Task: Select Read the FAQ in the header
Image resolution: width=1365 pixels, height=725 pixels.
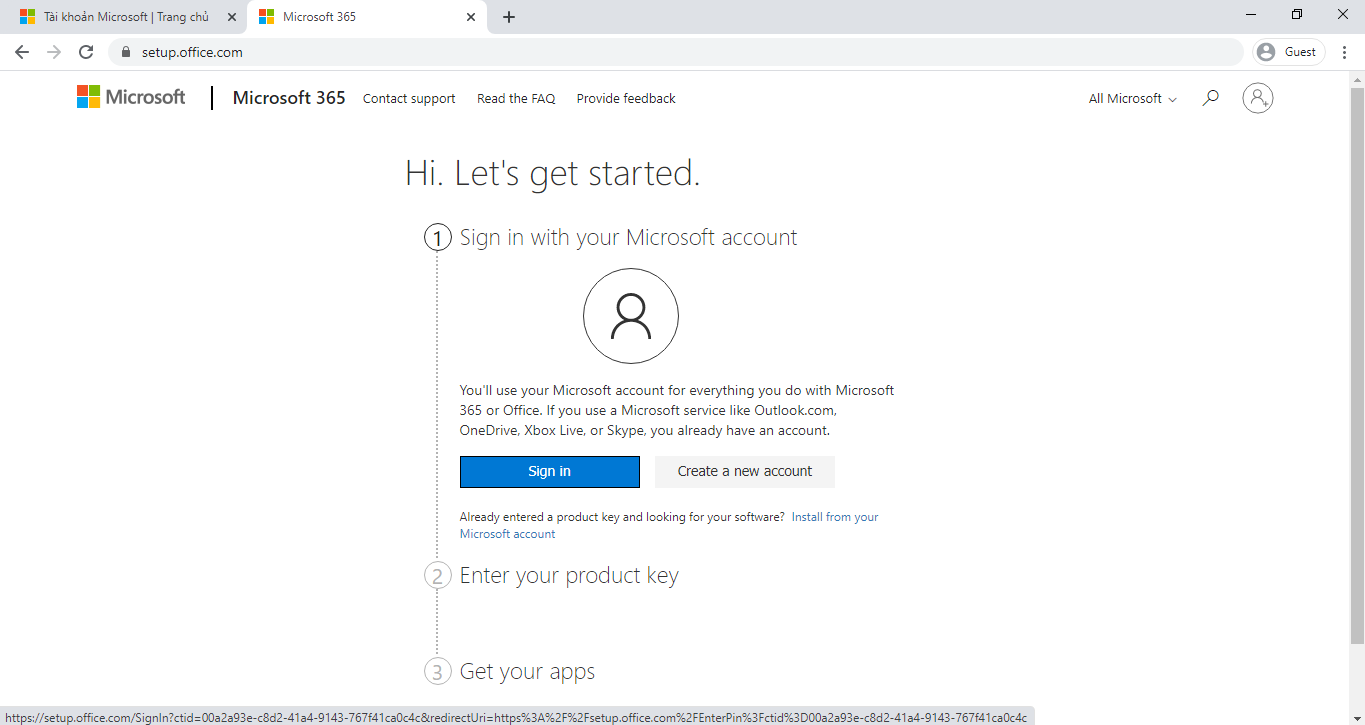Action: tap(516, 98)
